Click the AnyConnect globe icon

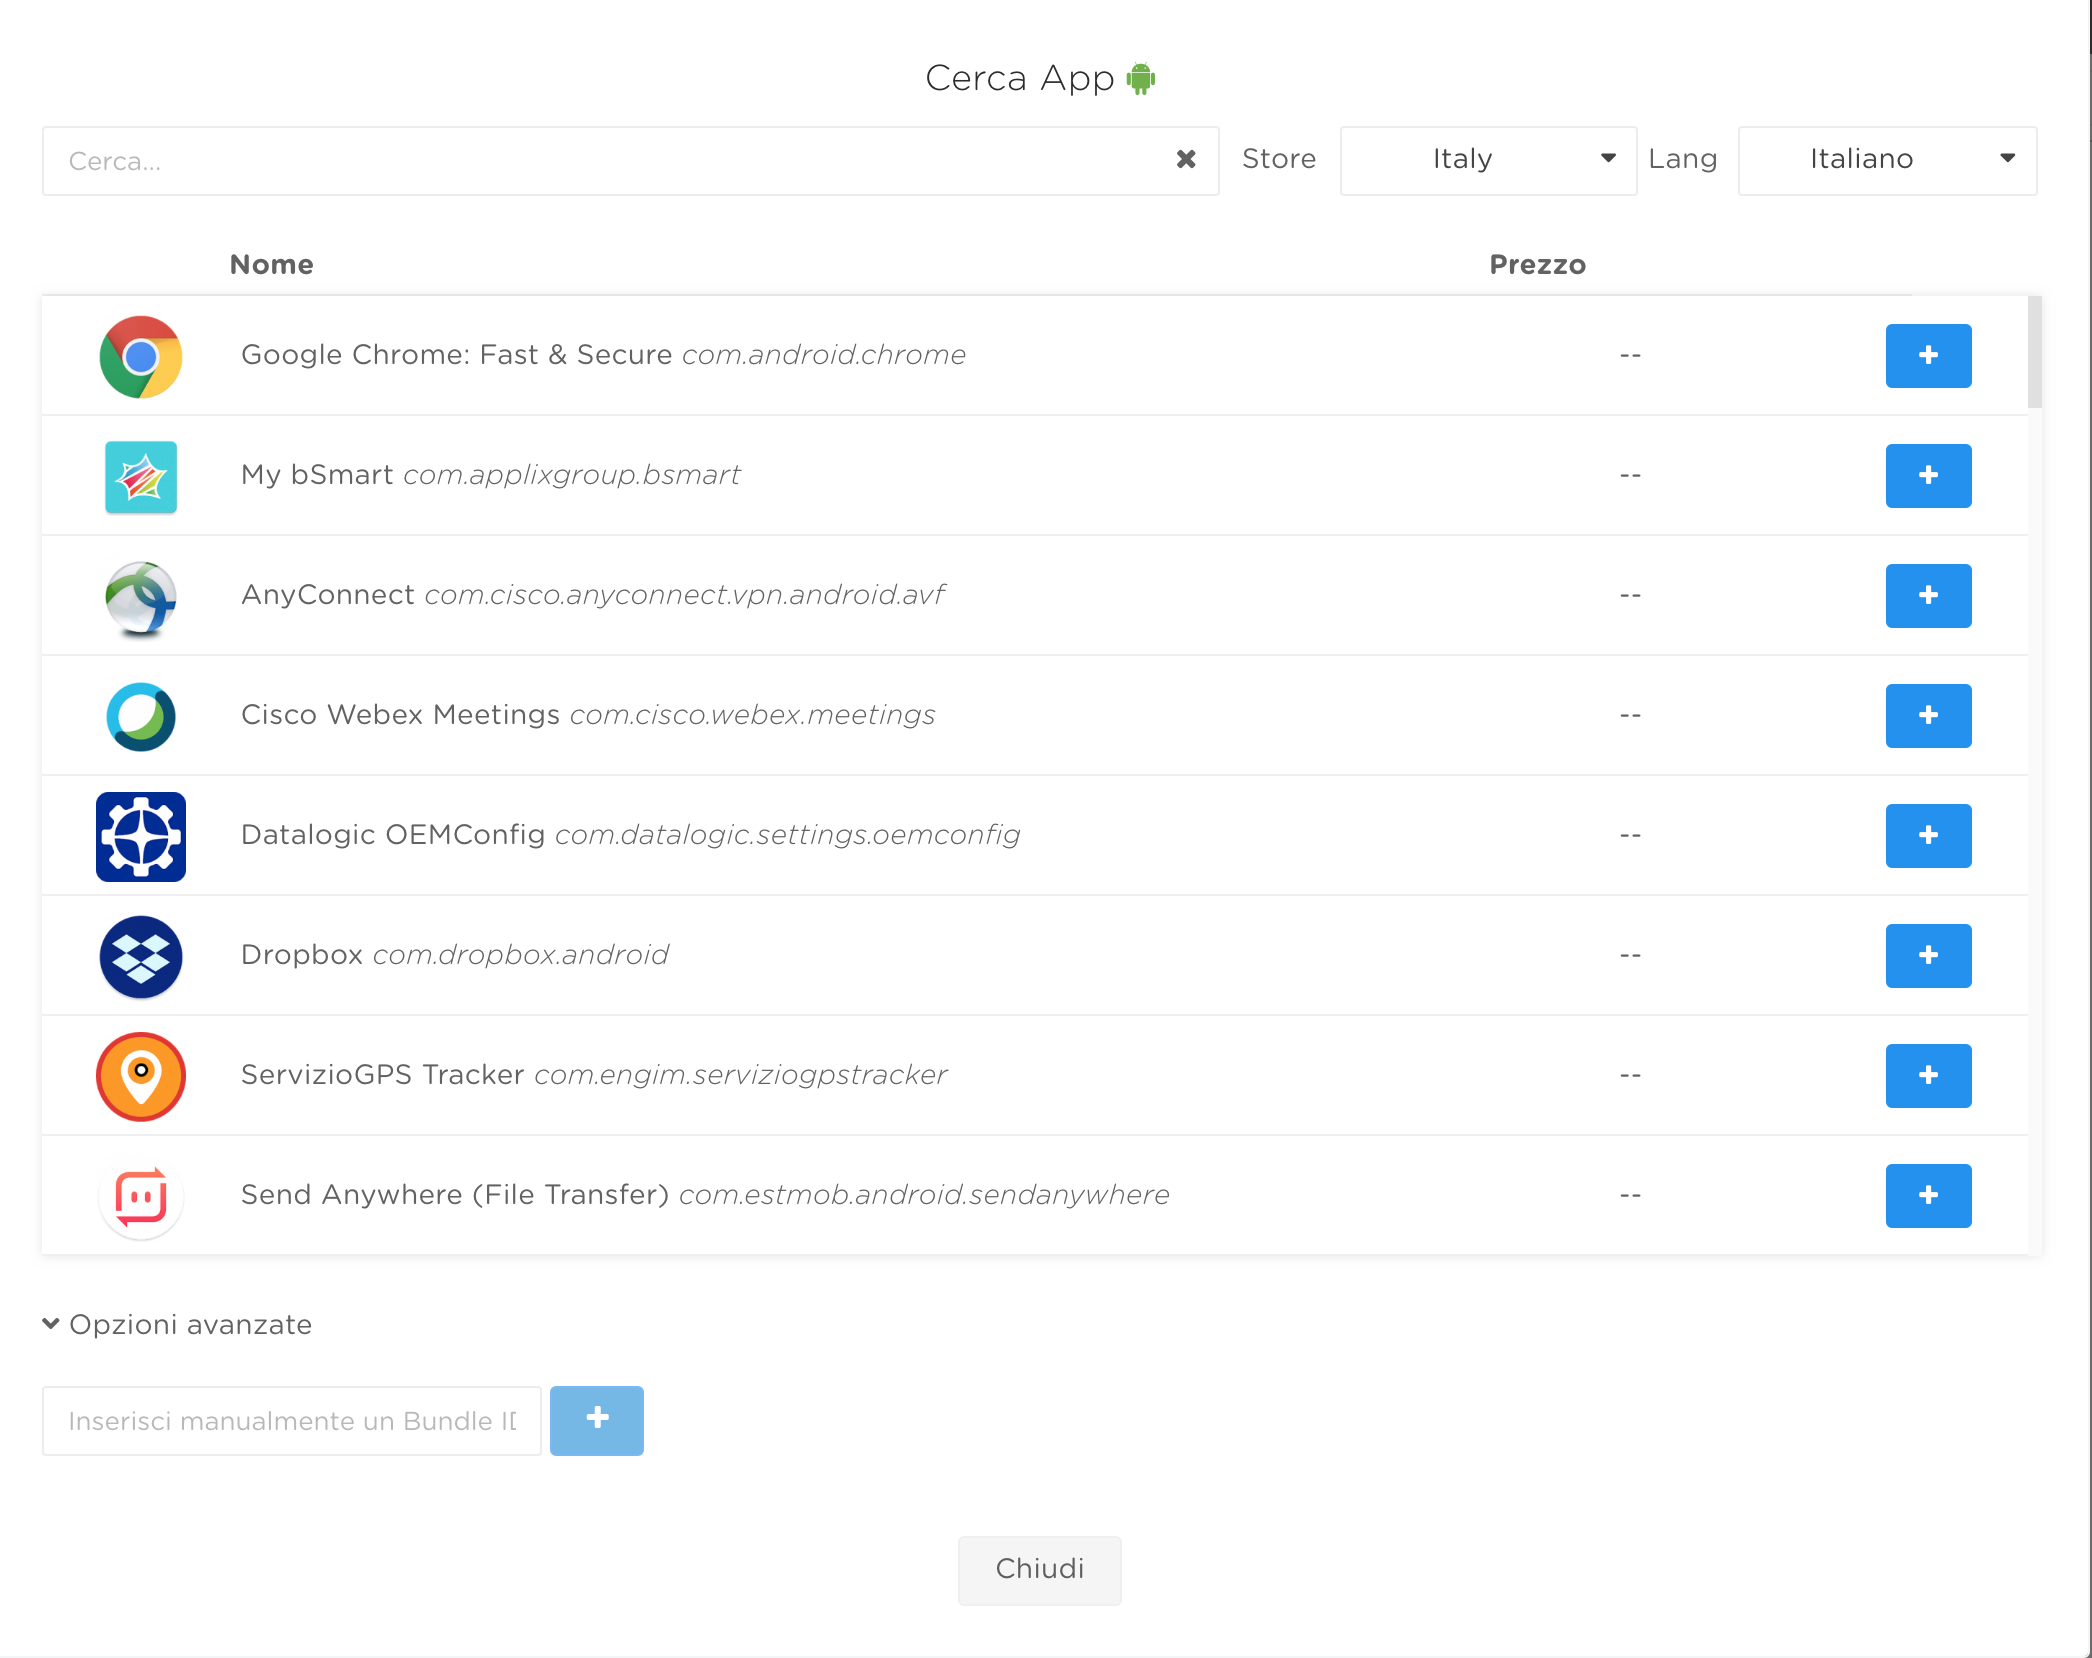pyautogui.click(x=141, y=598)
